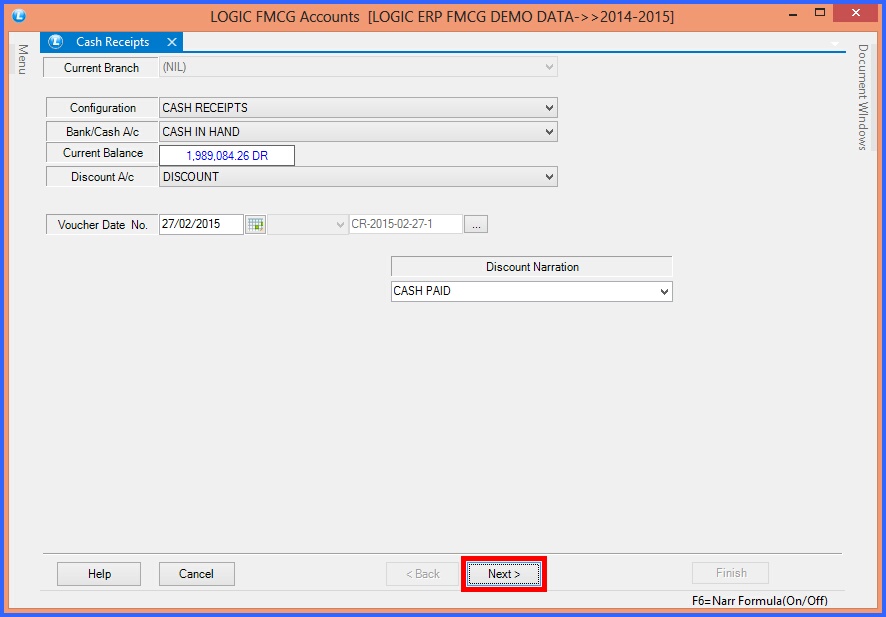Expand the Configuration dropdown

(549, 107)
